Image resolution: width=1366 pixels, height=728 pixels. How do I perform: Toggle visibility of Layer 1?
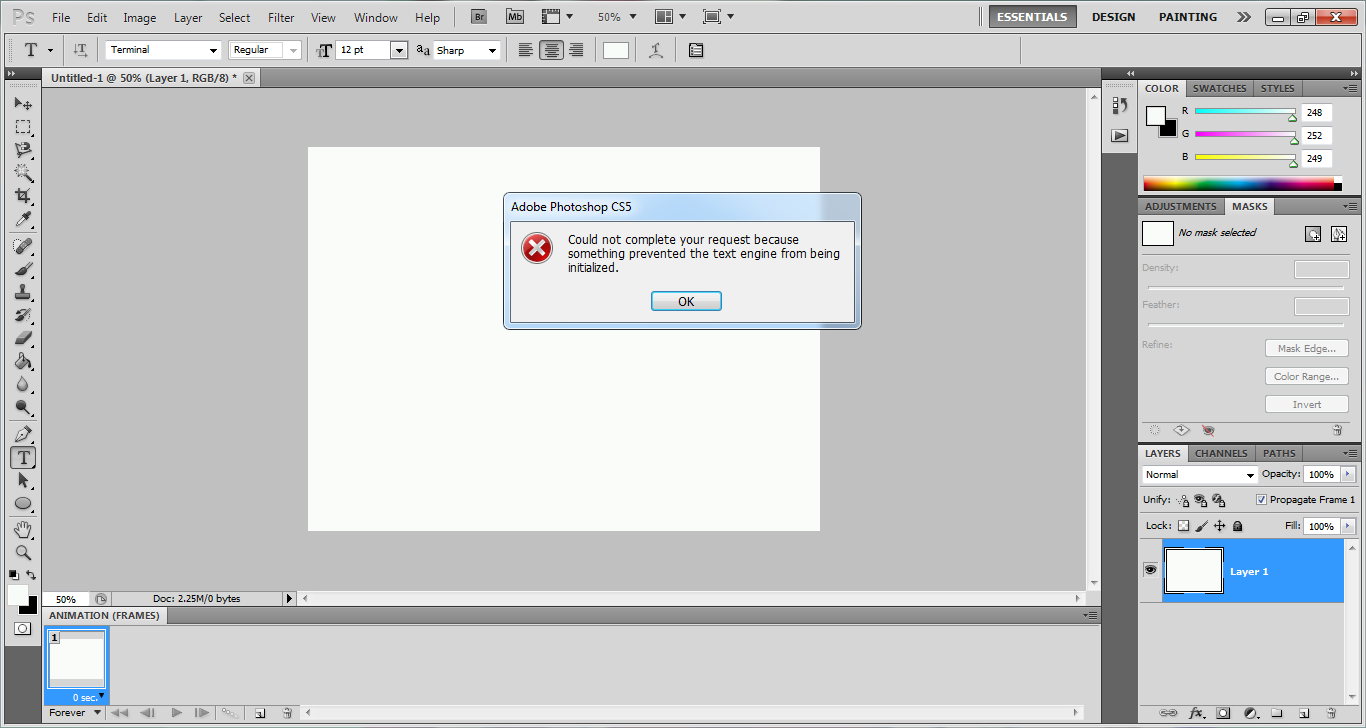point(1150,570)
